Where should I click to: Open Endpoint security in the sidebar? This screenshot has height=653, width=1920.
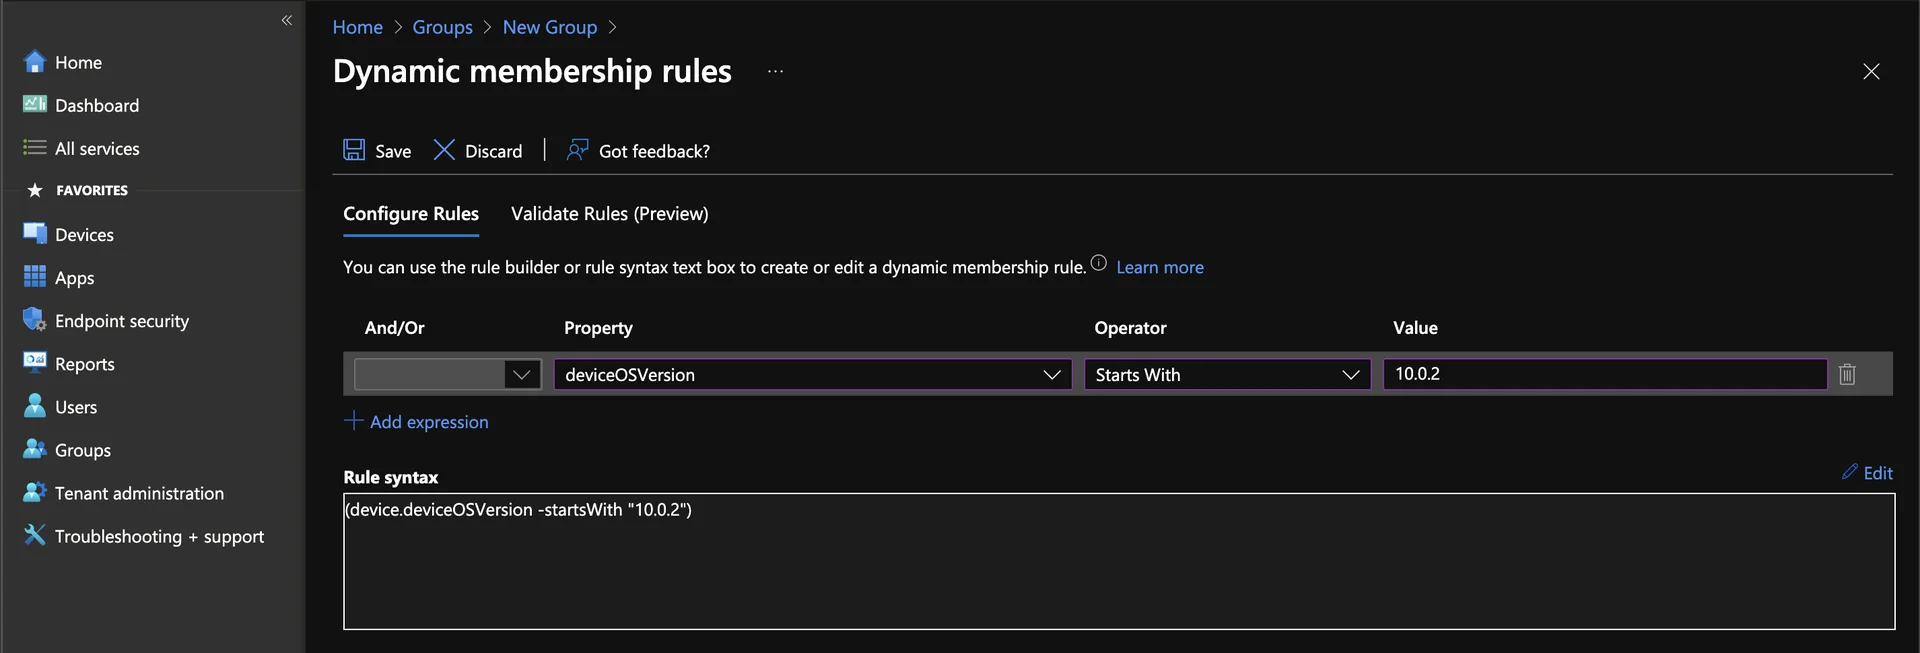(122, 321)
